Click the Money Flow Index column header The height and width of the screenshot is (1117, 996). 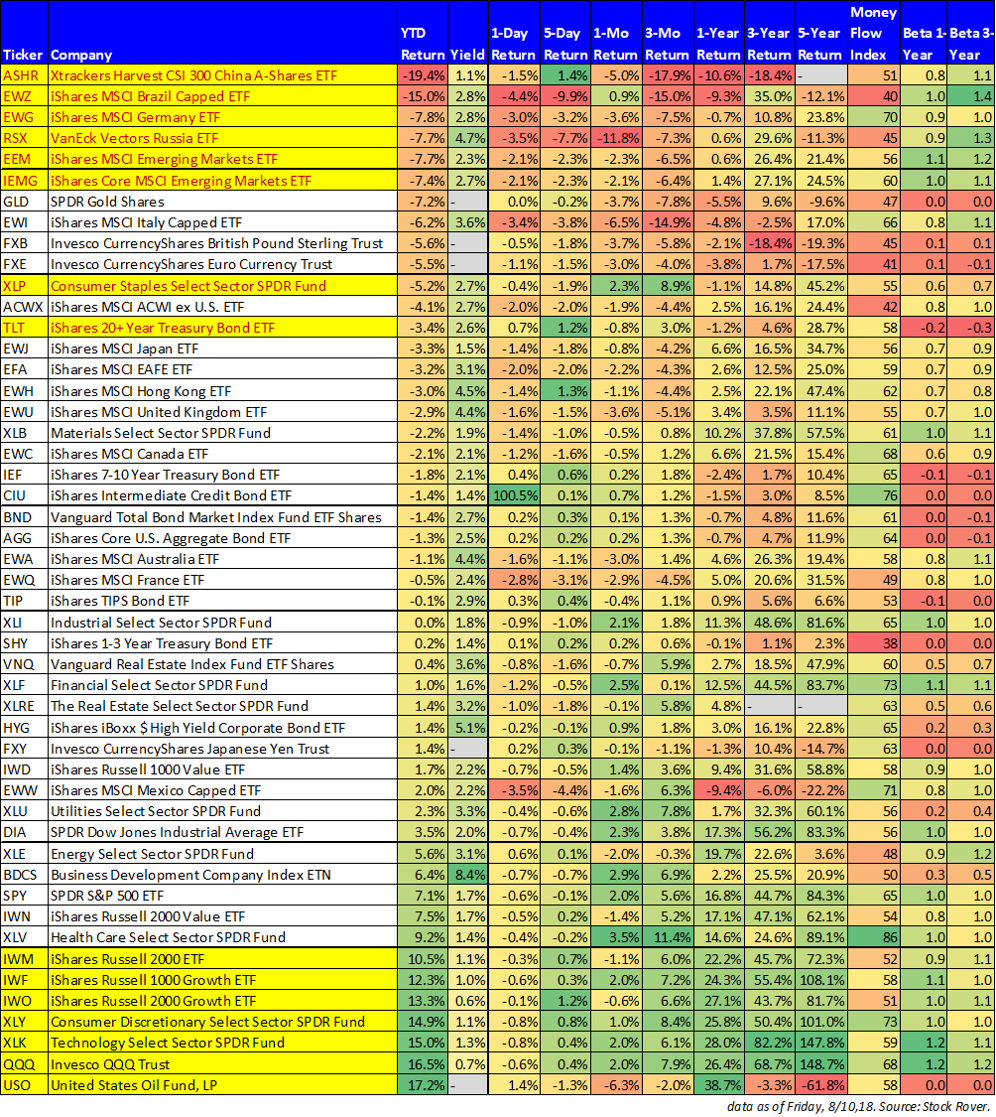(873, 33)
